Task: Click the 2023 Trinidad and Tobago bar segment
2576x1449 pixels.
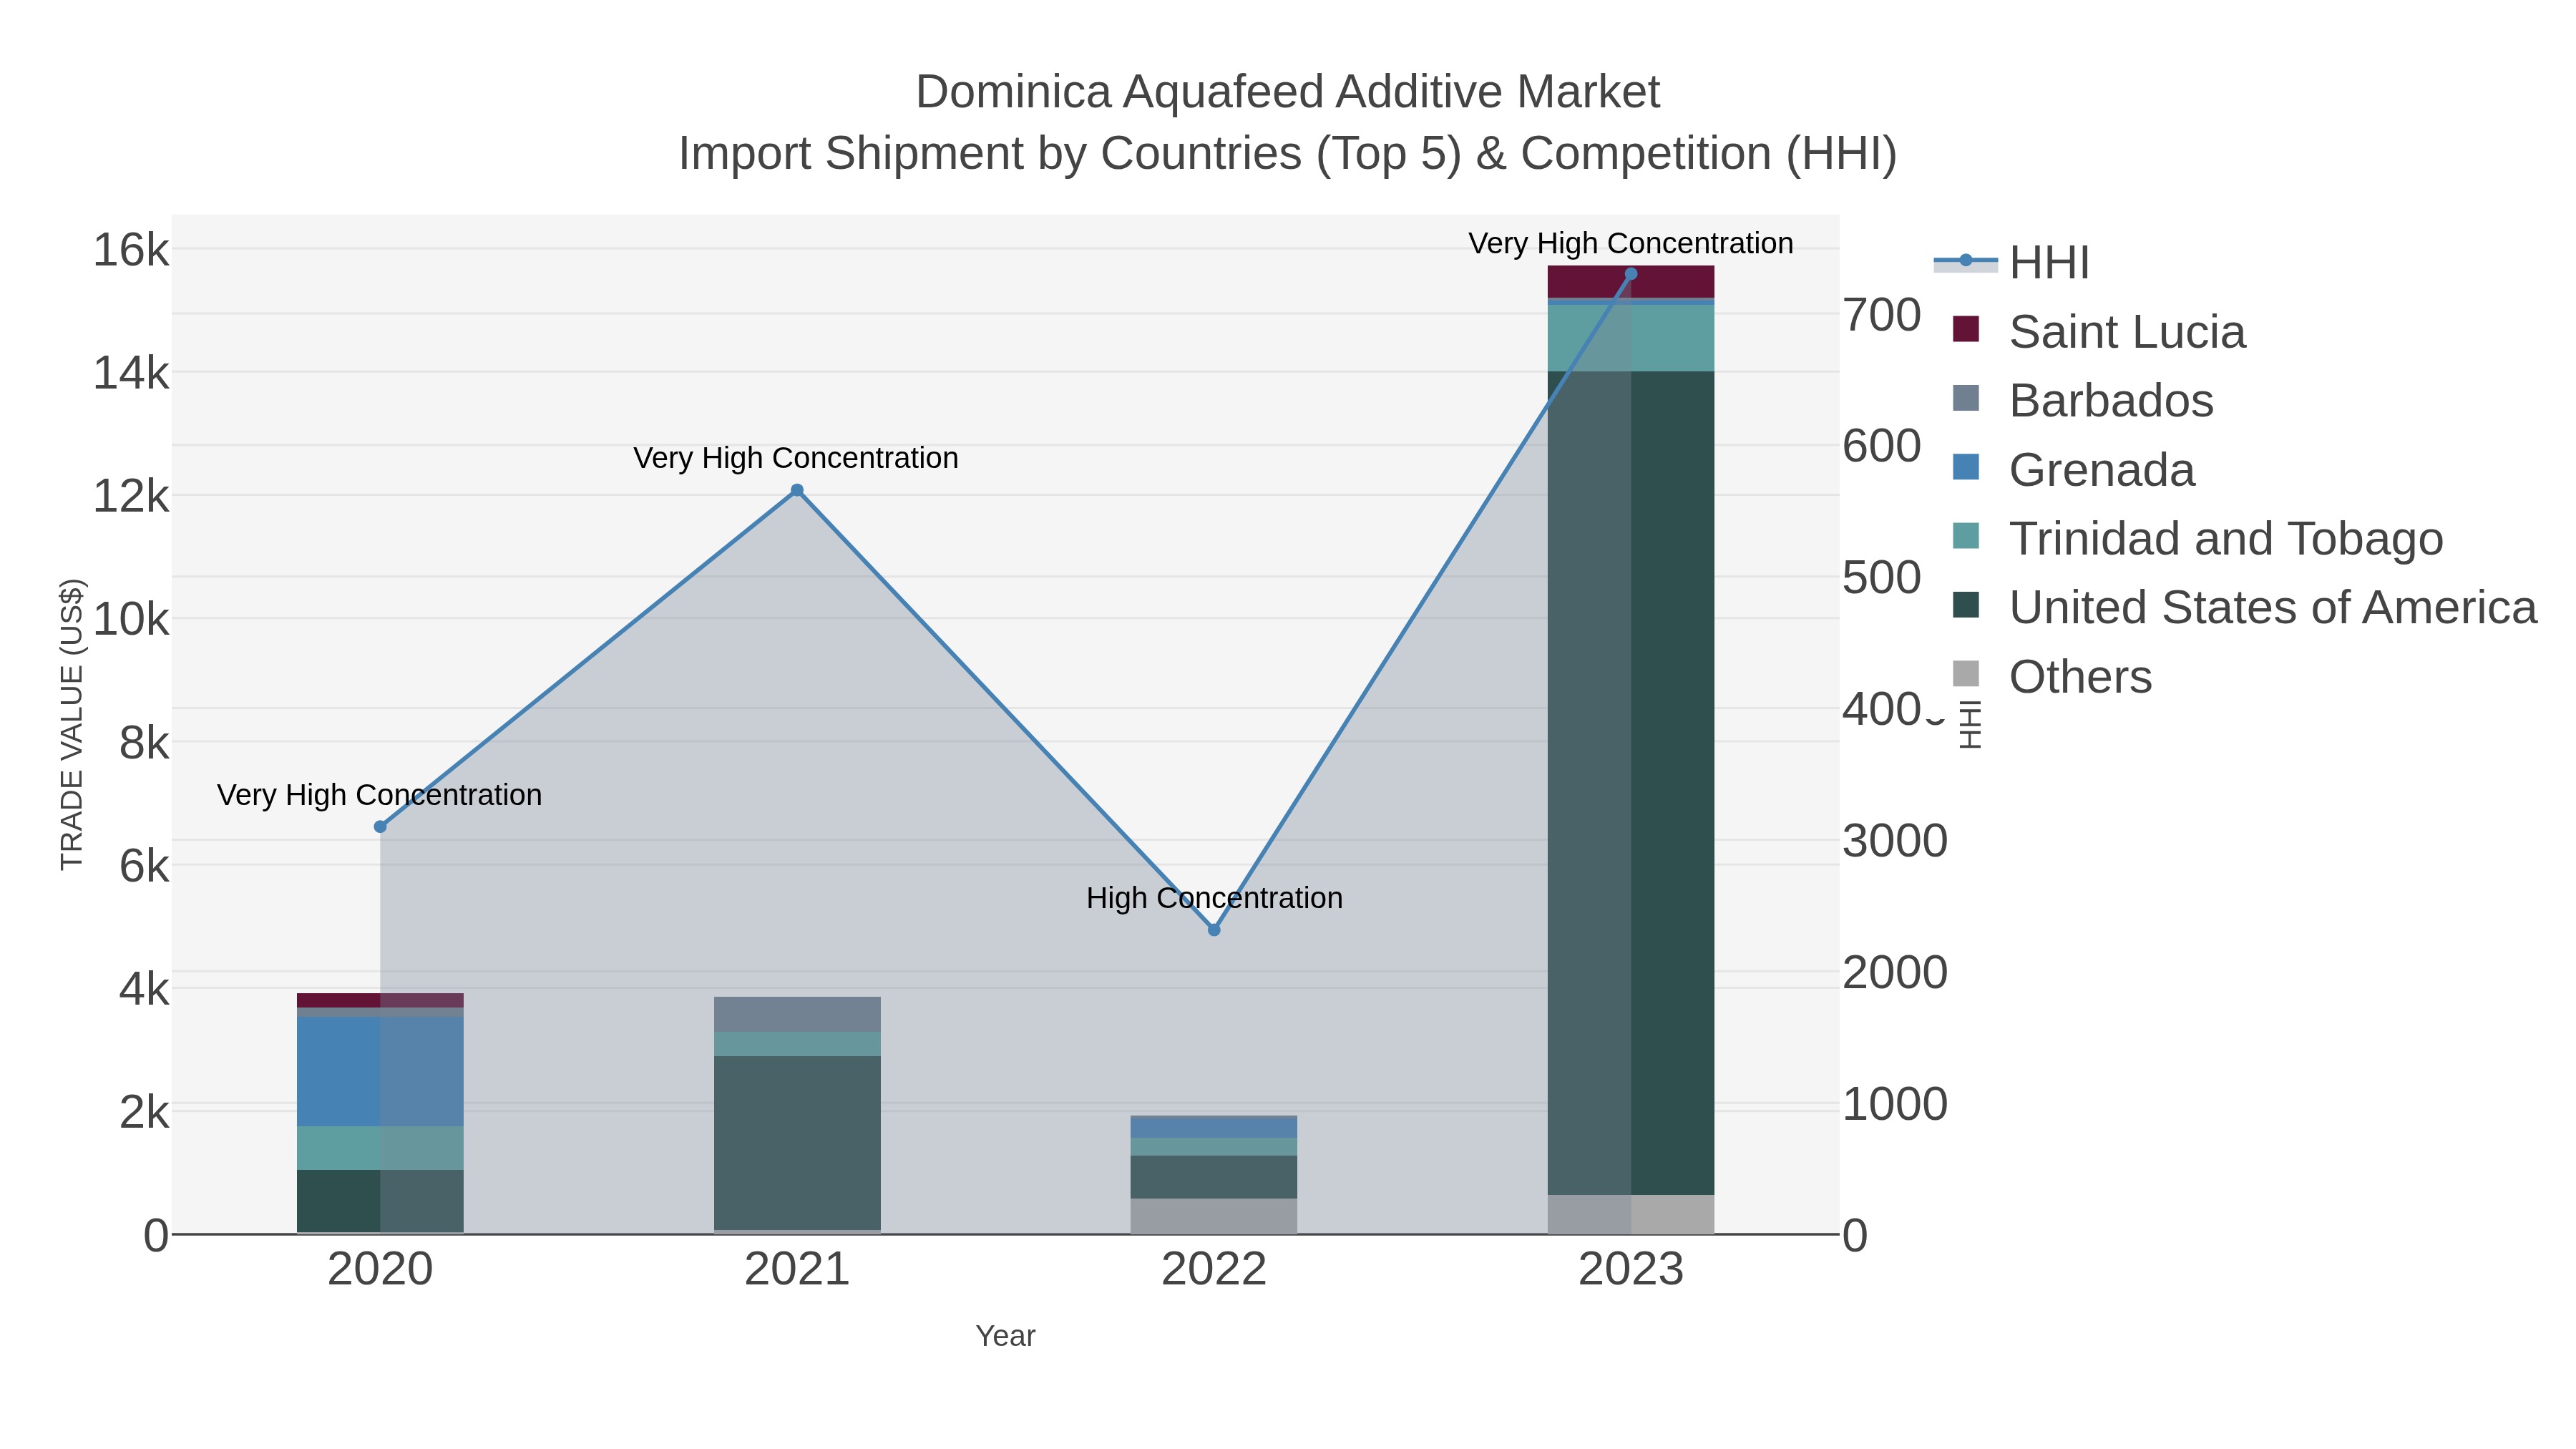Action: pyautogui.click(x=1631, y=338)
